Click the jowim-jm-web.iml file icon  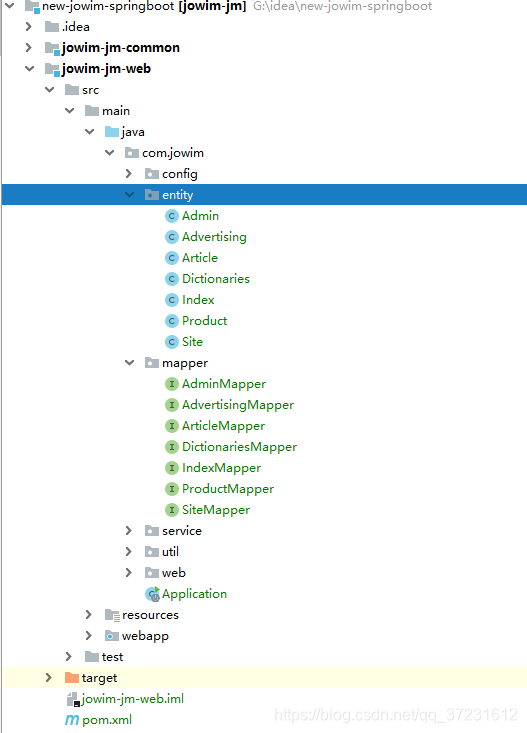pyautogui.click(x=72, y=699)
